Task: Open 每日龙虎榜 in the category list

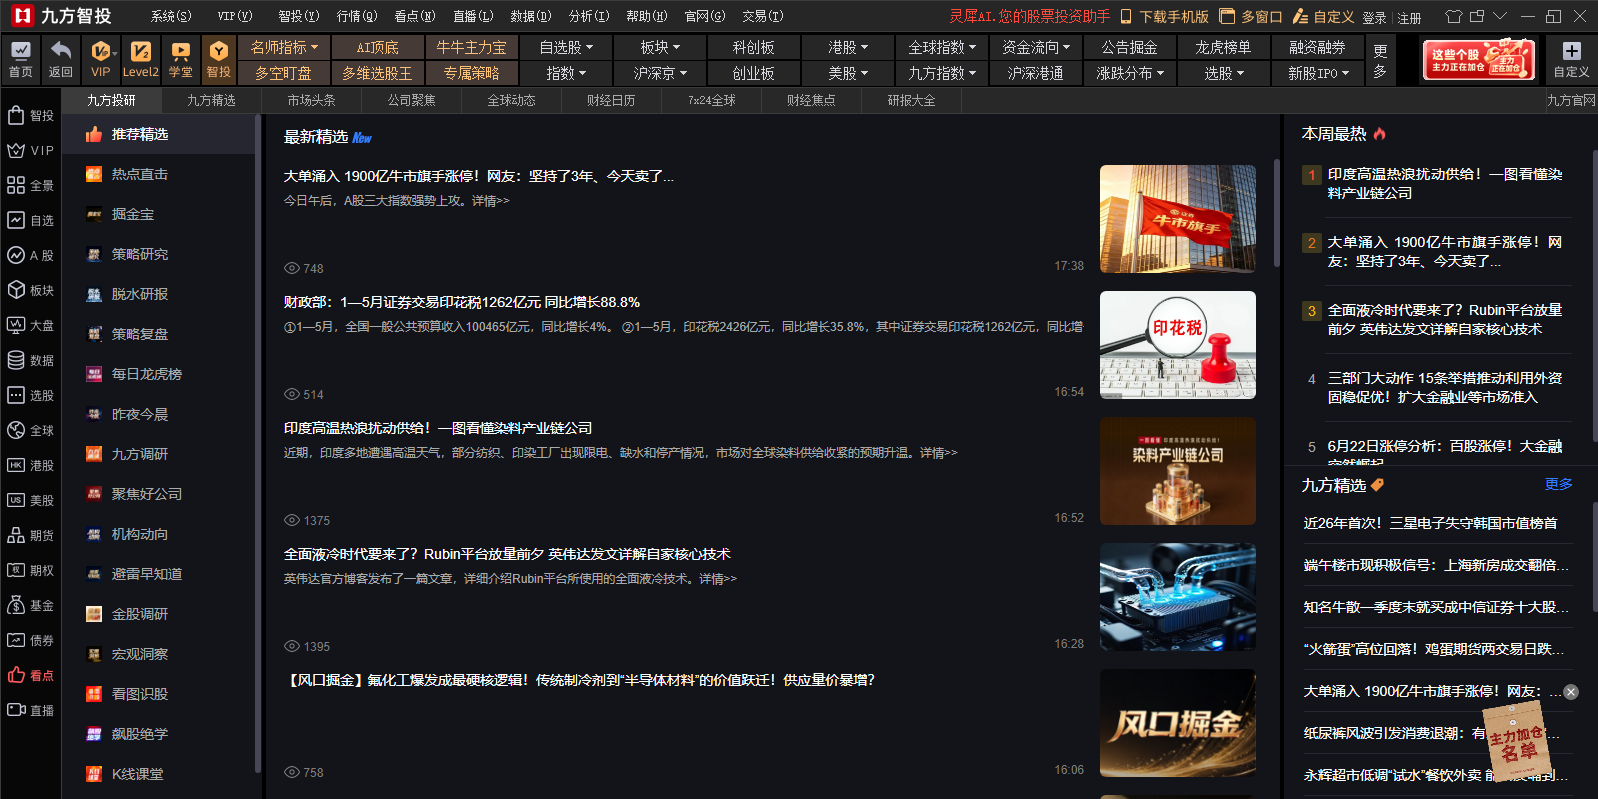Action: click(158, 374)
